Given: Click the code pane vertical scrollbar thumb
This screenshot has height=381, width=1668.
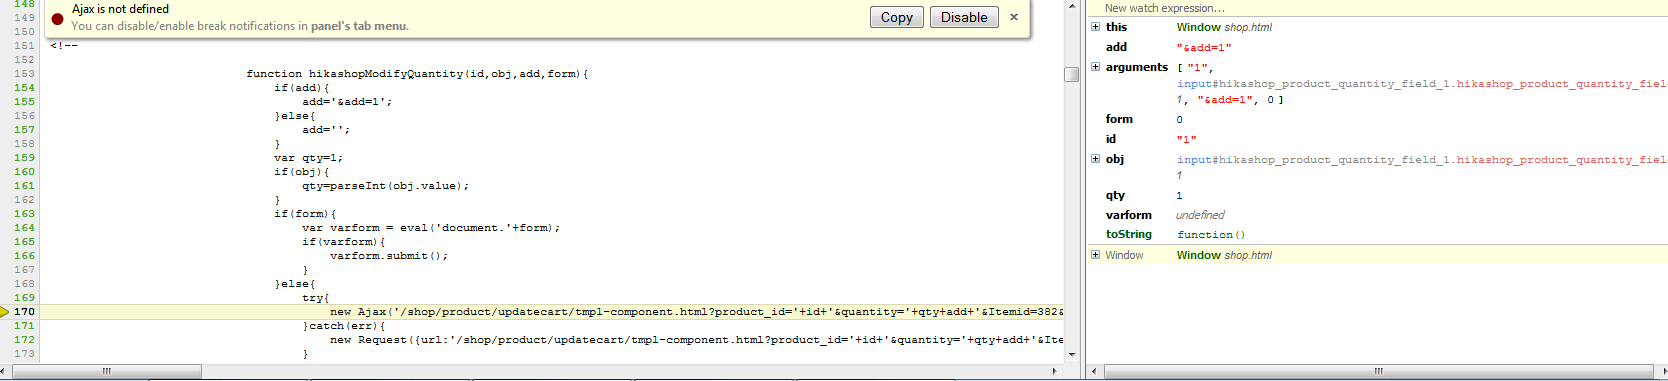Looking at the screenshot, I should pos(1071,74).
